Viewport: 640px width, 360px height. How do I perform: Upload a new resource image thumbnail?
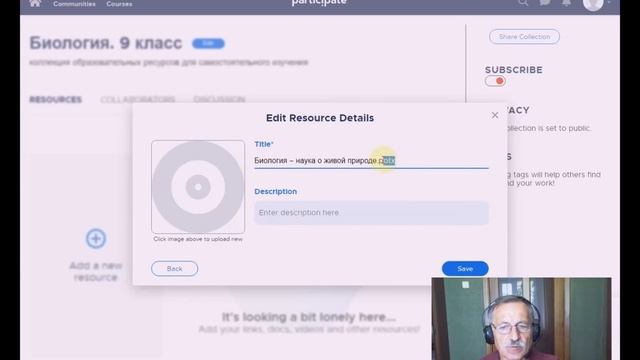198,187
